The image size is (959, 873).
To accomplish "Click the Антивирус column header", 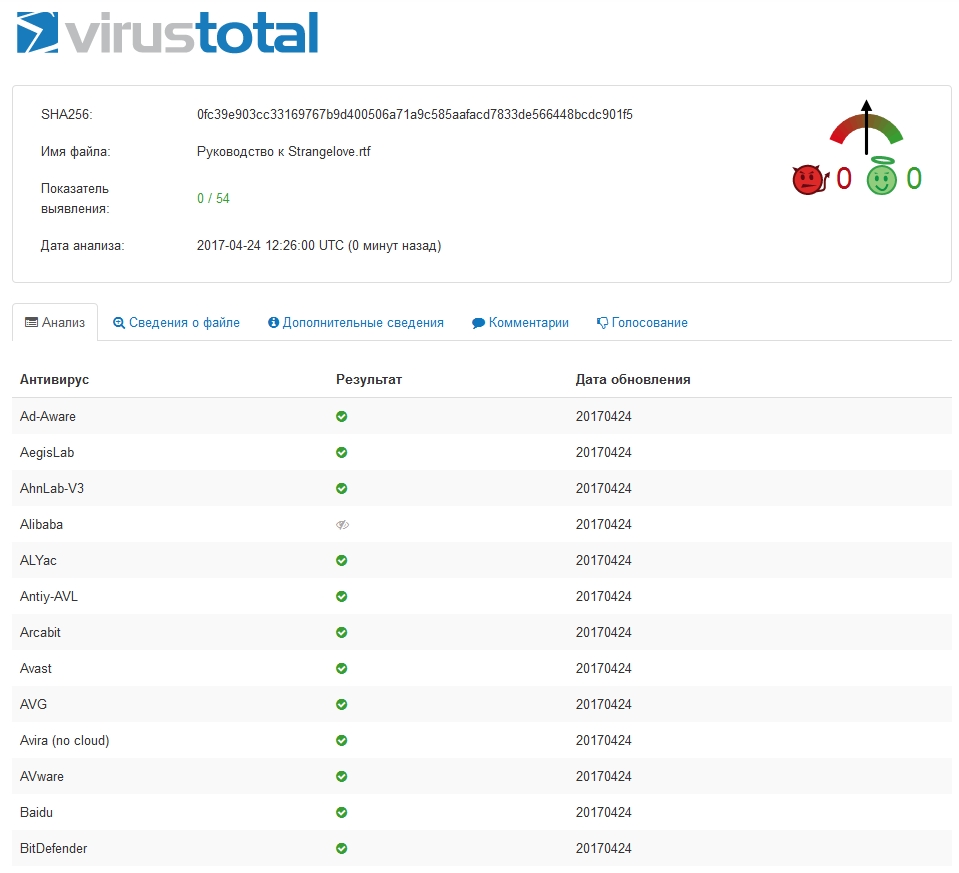I will pos(54,379).
